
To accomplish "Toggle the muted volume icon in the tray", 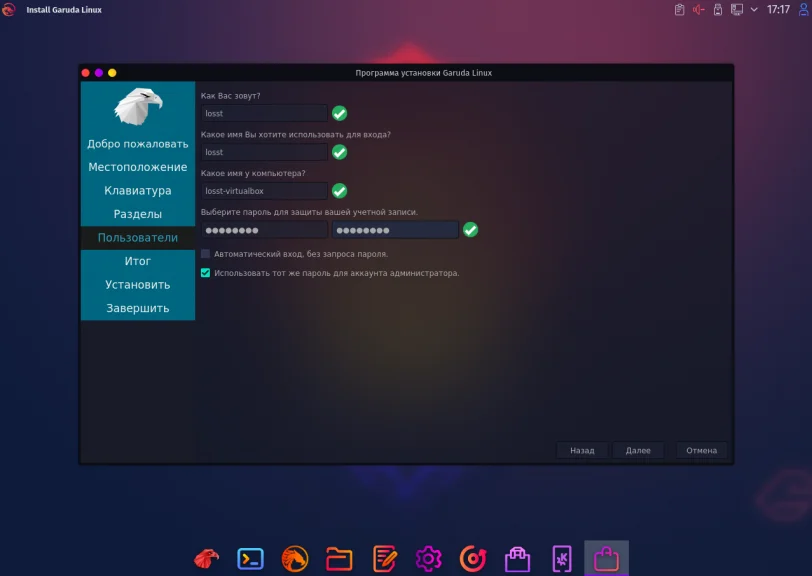I will [698, 11].
